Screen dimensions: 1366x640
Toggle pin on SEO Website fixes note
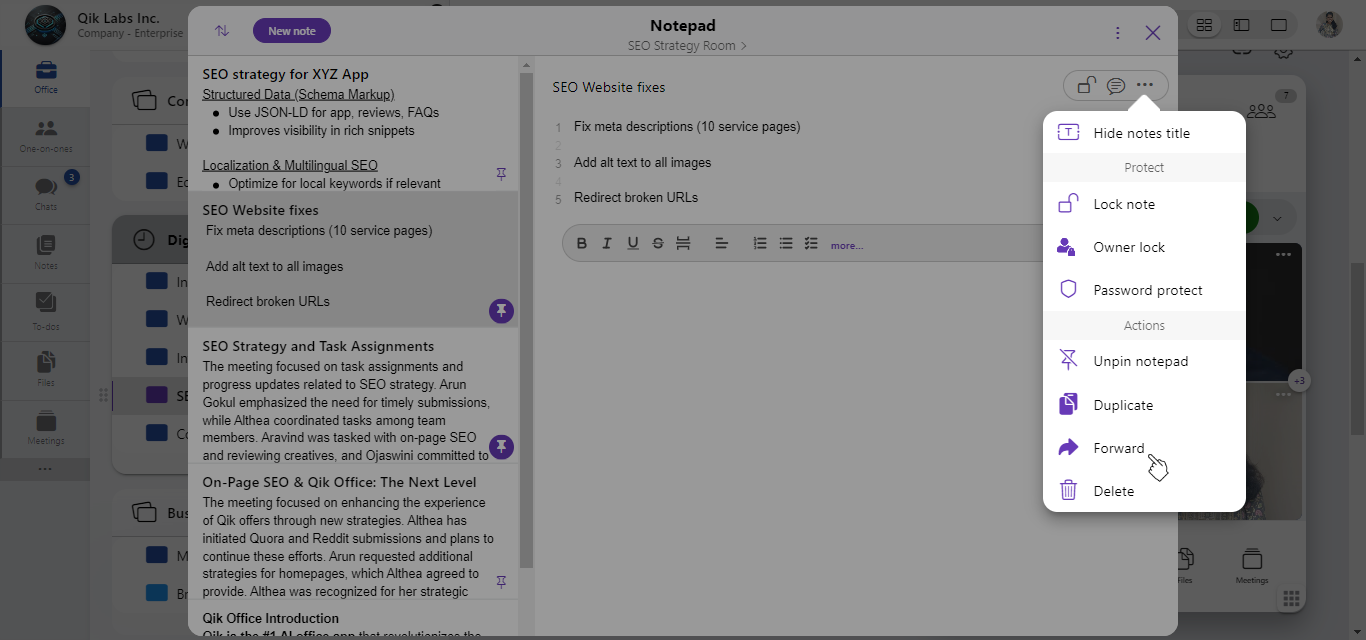click(x=501, y=310)
